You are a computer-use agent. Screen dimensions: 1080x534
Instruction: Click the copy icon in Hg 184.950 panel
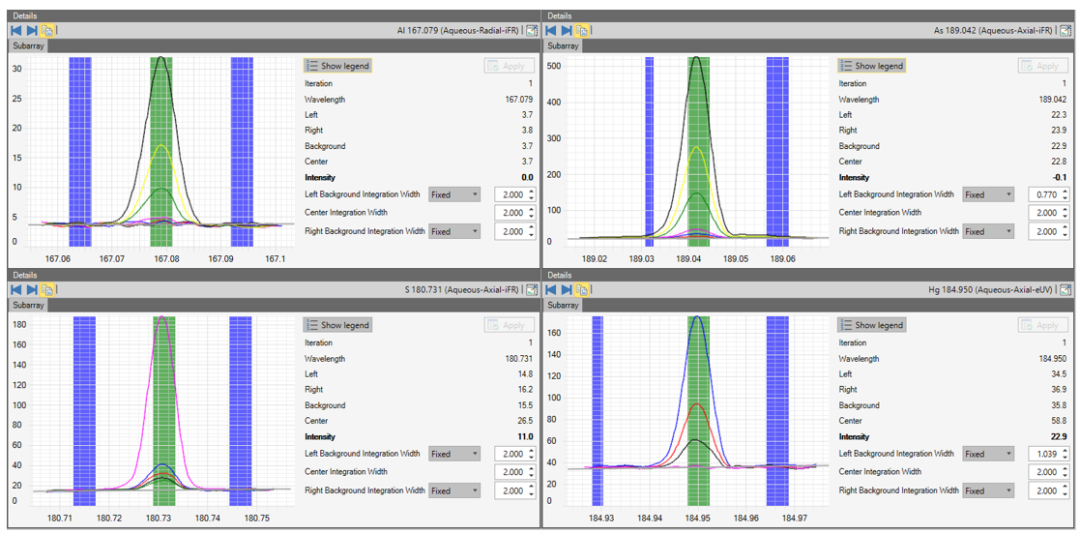(581, 290)
